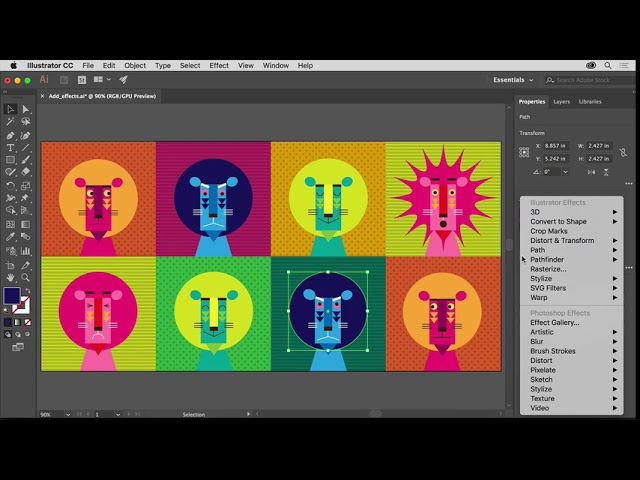Click the dark blue Fill color swatch
Screen dimensions: 640x480
[11, 296]
